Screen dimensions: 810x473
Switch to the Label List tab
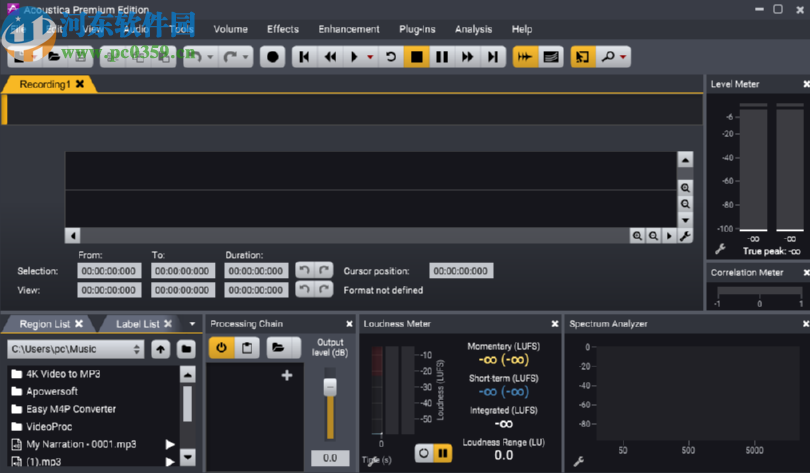click(137, 324)
